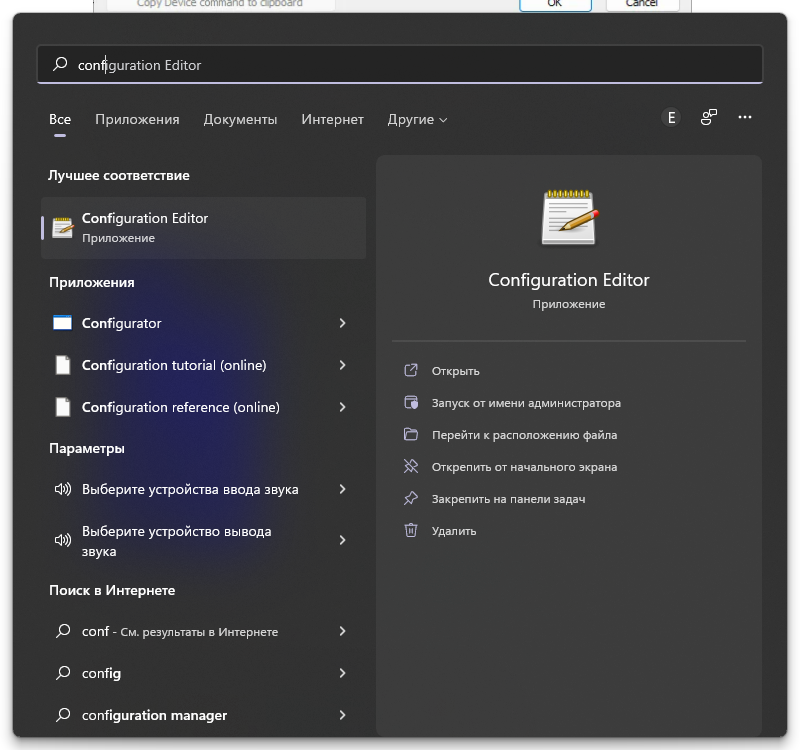
Task: Choose 'Закрепить на панели задач'
Action: tap(508, 499)
